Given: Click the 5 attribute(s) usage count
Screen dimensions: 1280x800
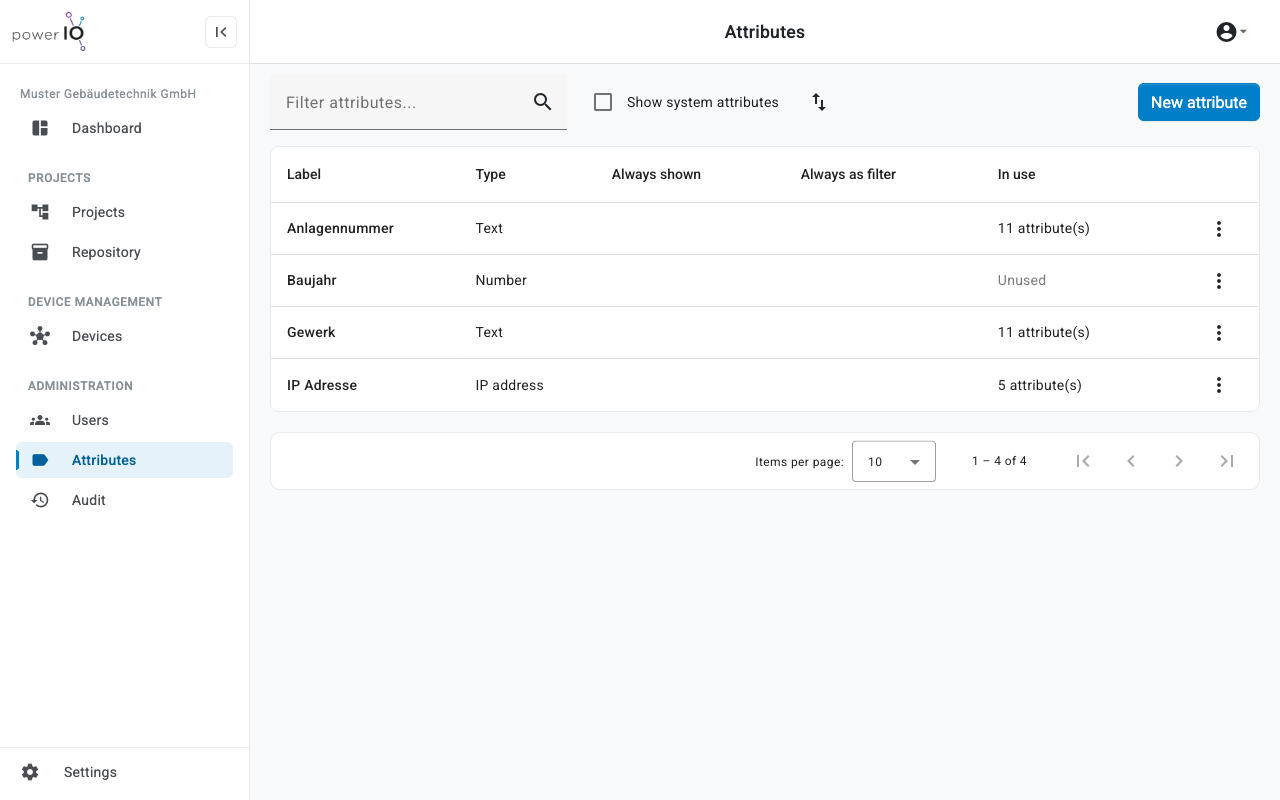Looking at the screenshot, I should point(1040,385).
